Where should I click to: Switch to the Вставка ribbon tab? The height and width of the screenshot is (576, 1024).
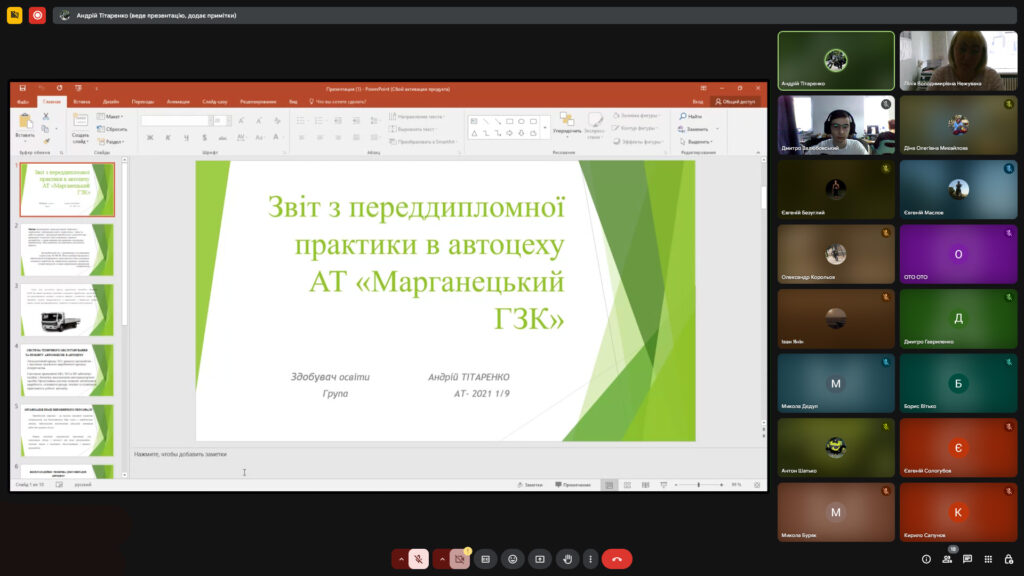[82, 102]
